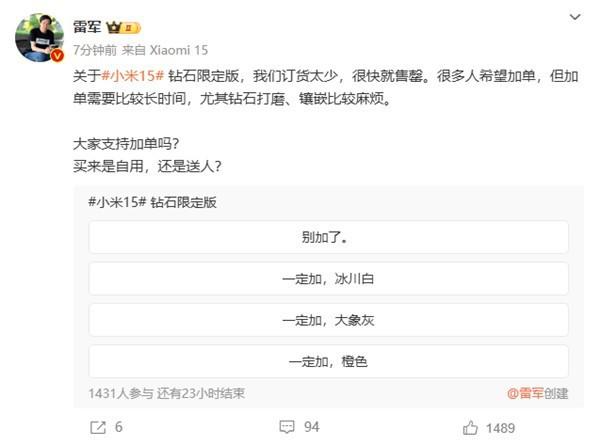Click the poll title #小米15# 钻石限定版
This screenshot has width=600, height=445.
tap(152, 202)
